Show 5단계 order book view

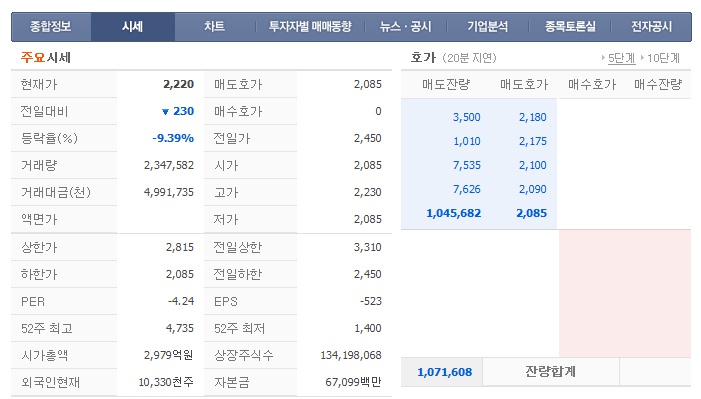(x=621, y=58)
